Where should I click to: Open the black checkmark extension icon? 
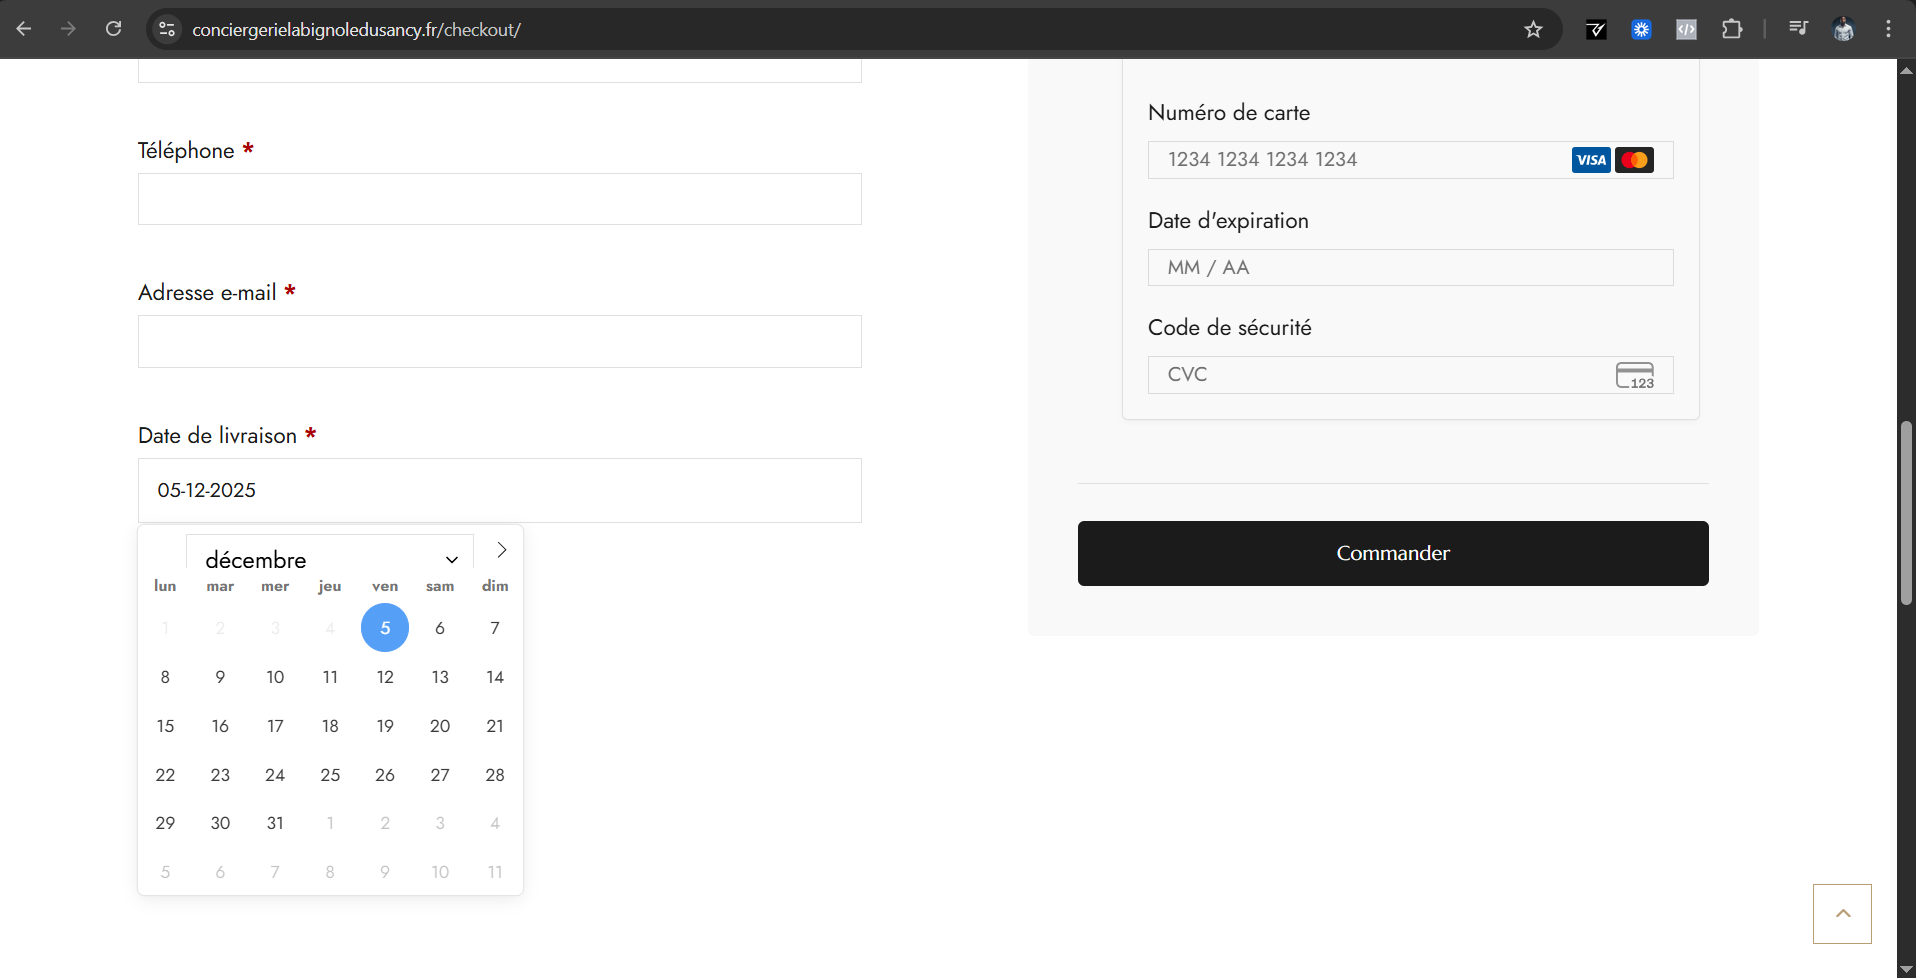point(1596,29)
